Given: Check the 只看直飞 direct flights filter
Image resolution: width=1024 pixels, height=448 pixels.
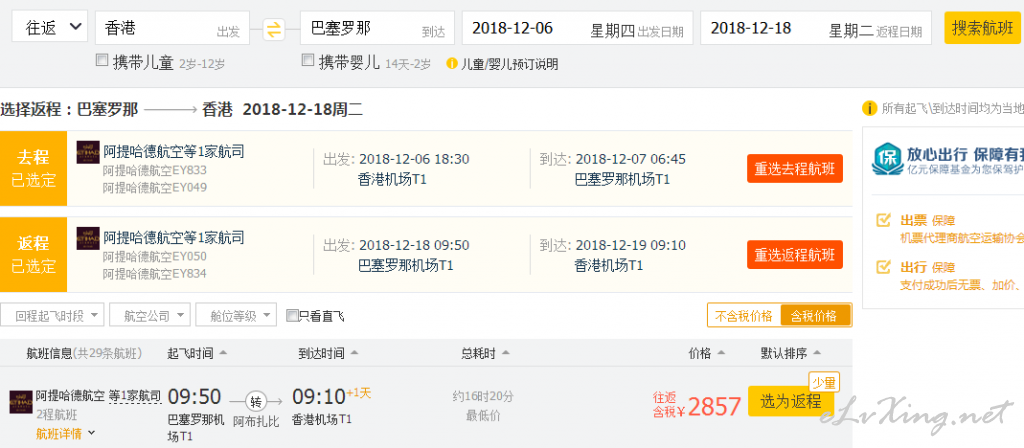Looking at the screenshot, I should tap(293, 316).
